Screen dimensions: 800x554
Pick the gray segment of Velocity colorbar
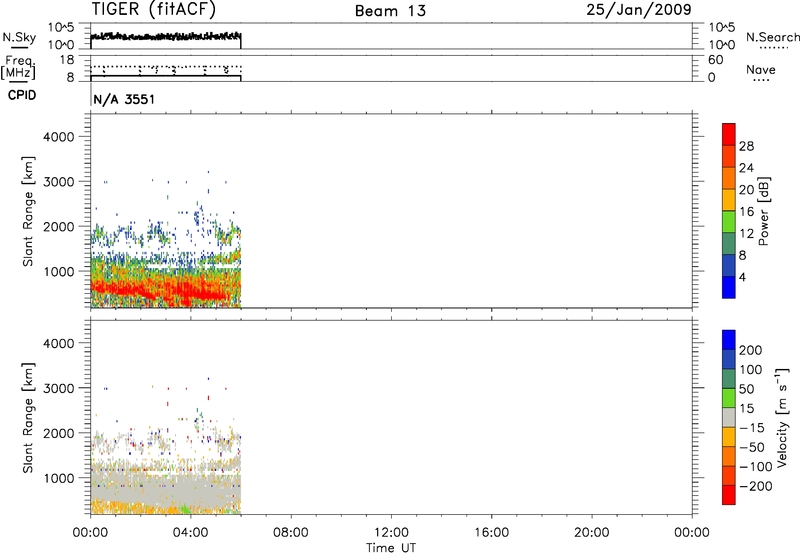pos(729,418)
